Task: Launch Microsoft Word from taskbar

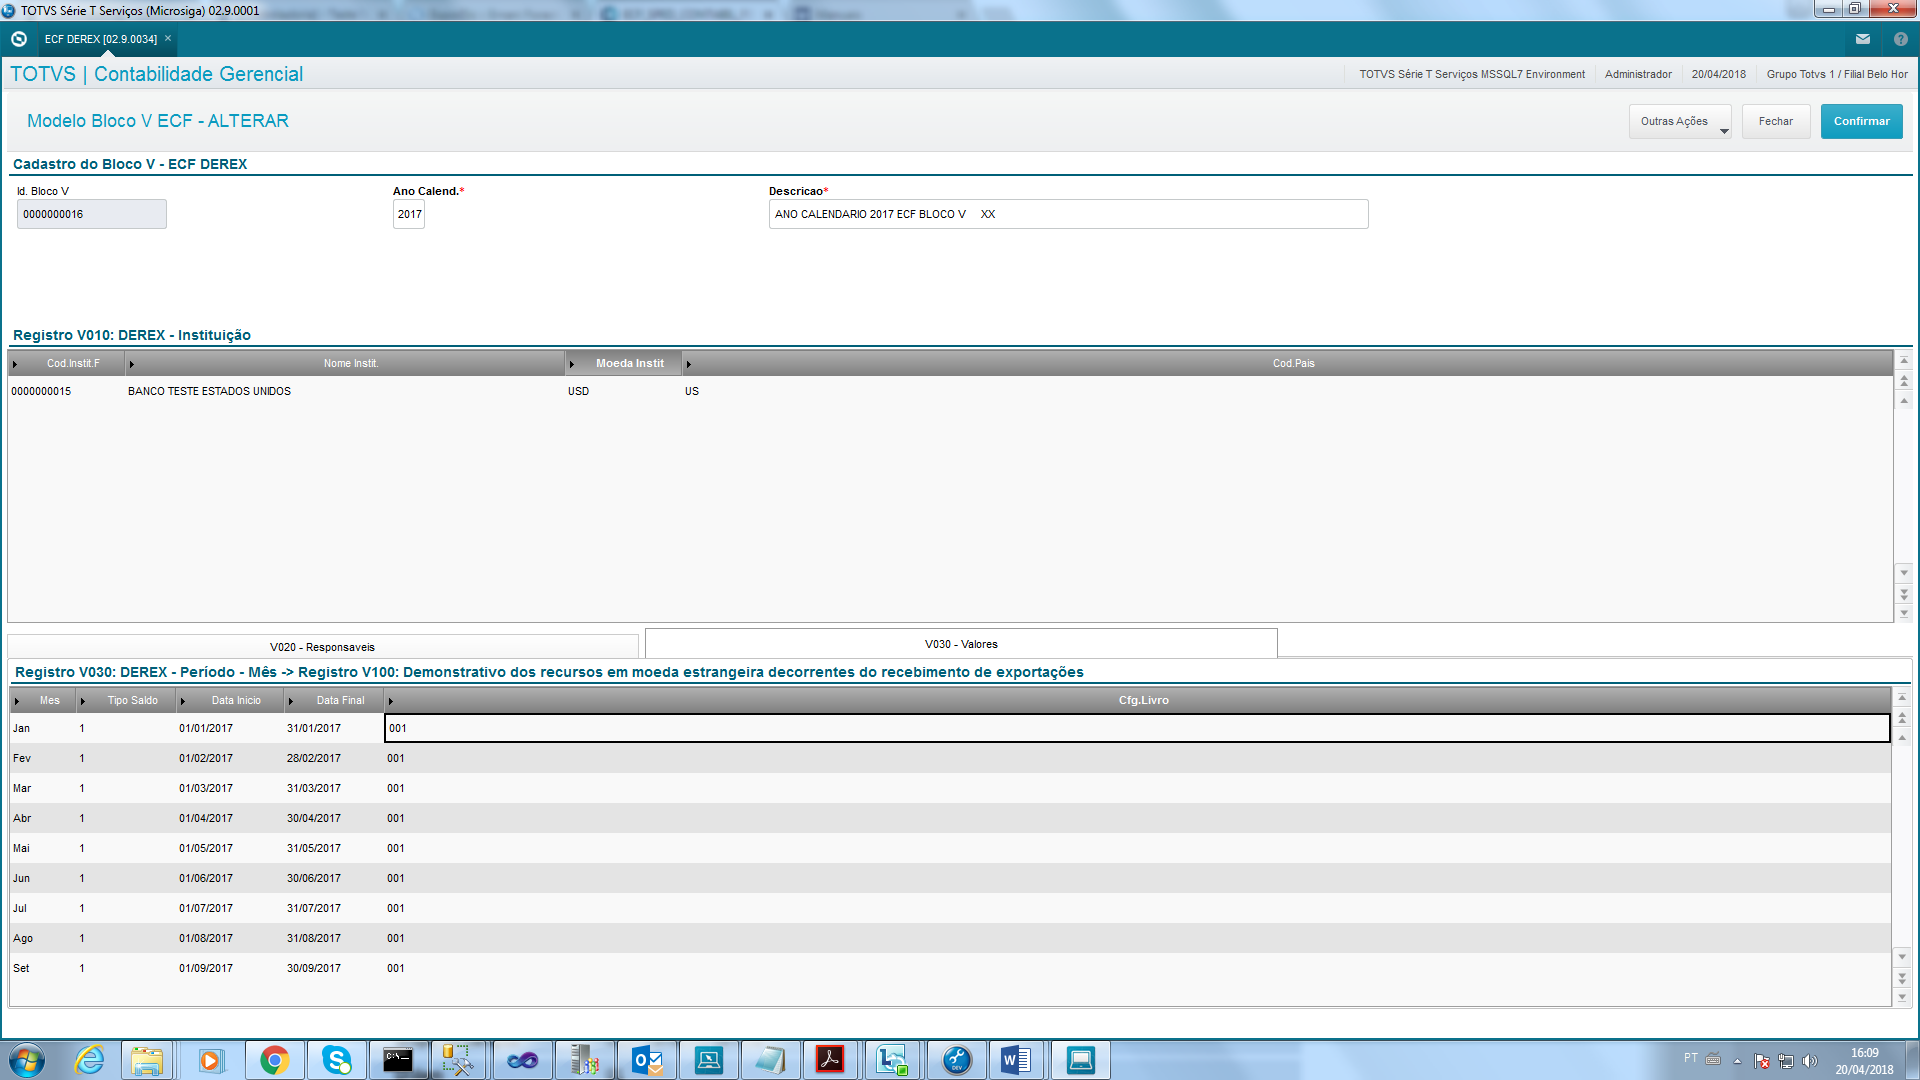Action: pos(1016,1060)
